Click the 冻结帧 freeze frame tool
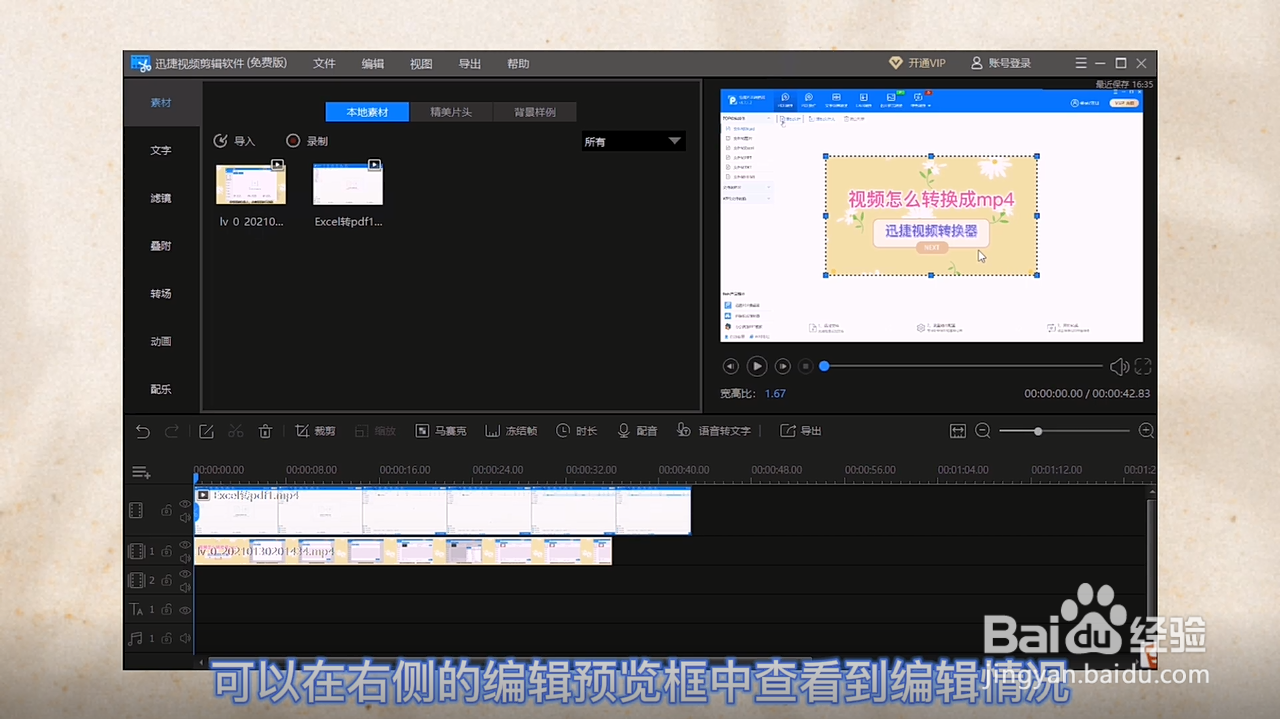 [x=511, y=431]
